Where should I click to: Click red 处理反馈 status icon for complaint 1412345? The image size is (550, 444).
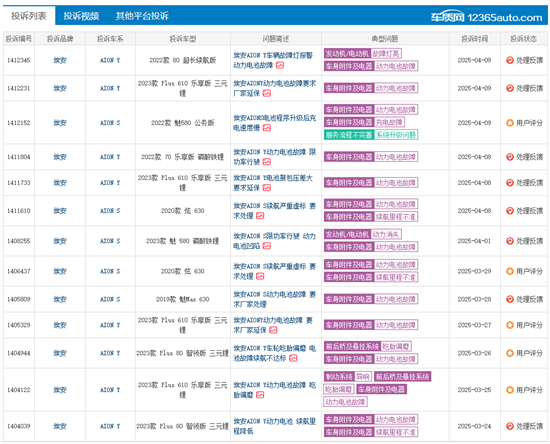(510, 60)
